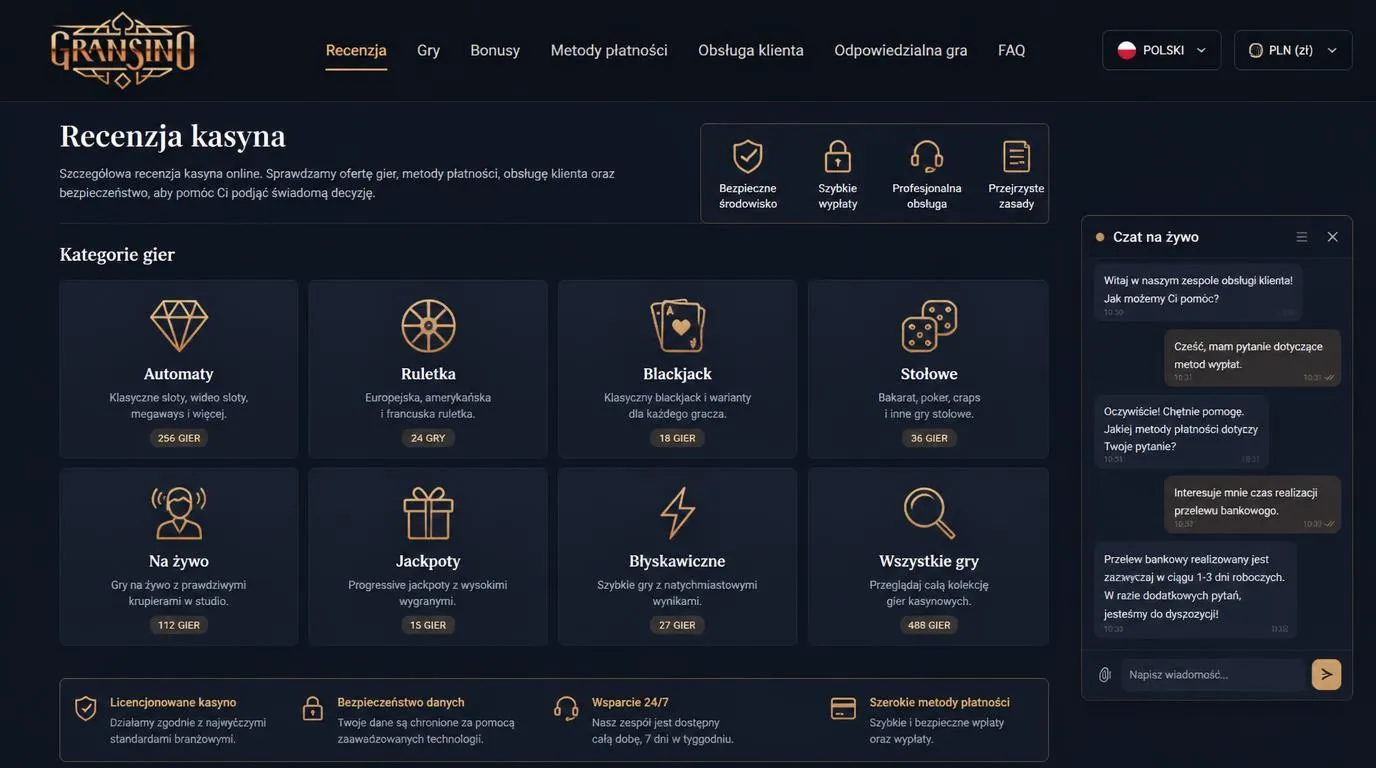Click the attachment paperclip in chat
The height and width of the screenshot is (768, 1376).
[x=1105, y=675]
